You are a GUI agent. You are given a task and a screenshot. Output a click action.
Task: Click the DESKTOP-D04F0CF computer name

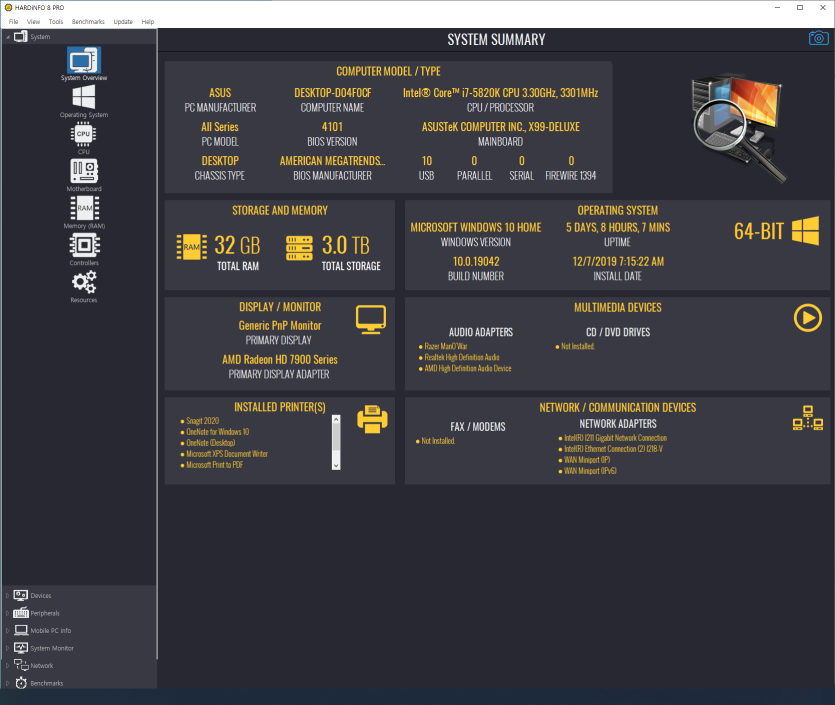point(333,93)
